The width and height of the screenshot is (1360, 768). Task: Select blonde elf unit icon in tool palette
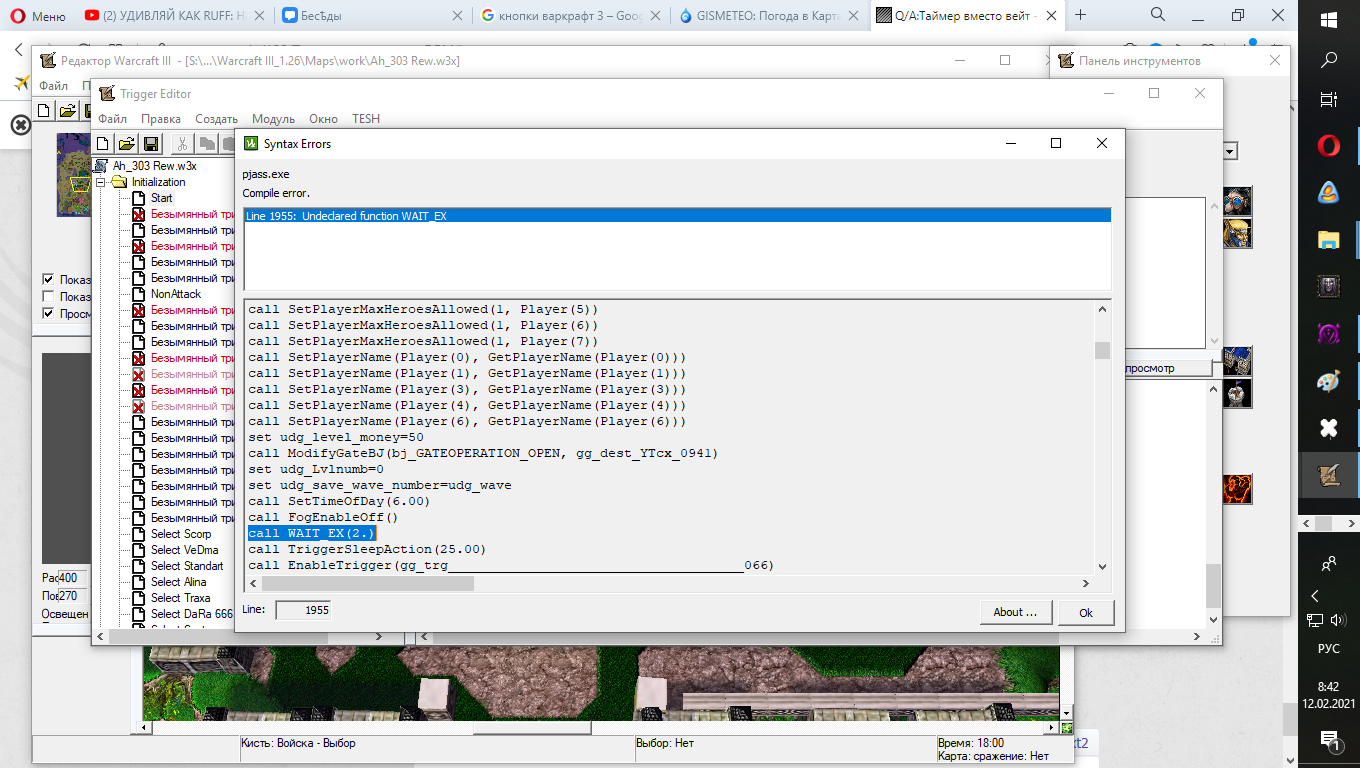(1237, 233)
